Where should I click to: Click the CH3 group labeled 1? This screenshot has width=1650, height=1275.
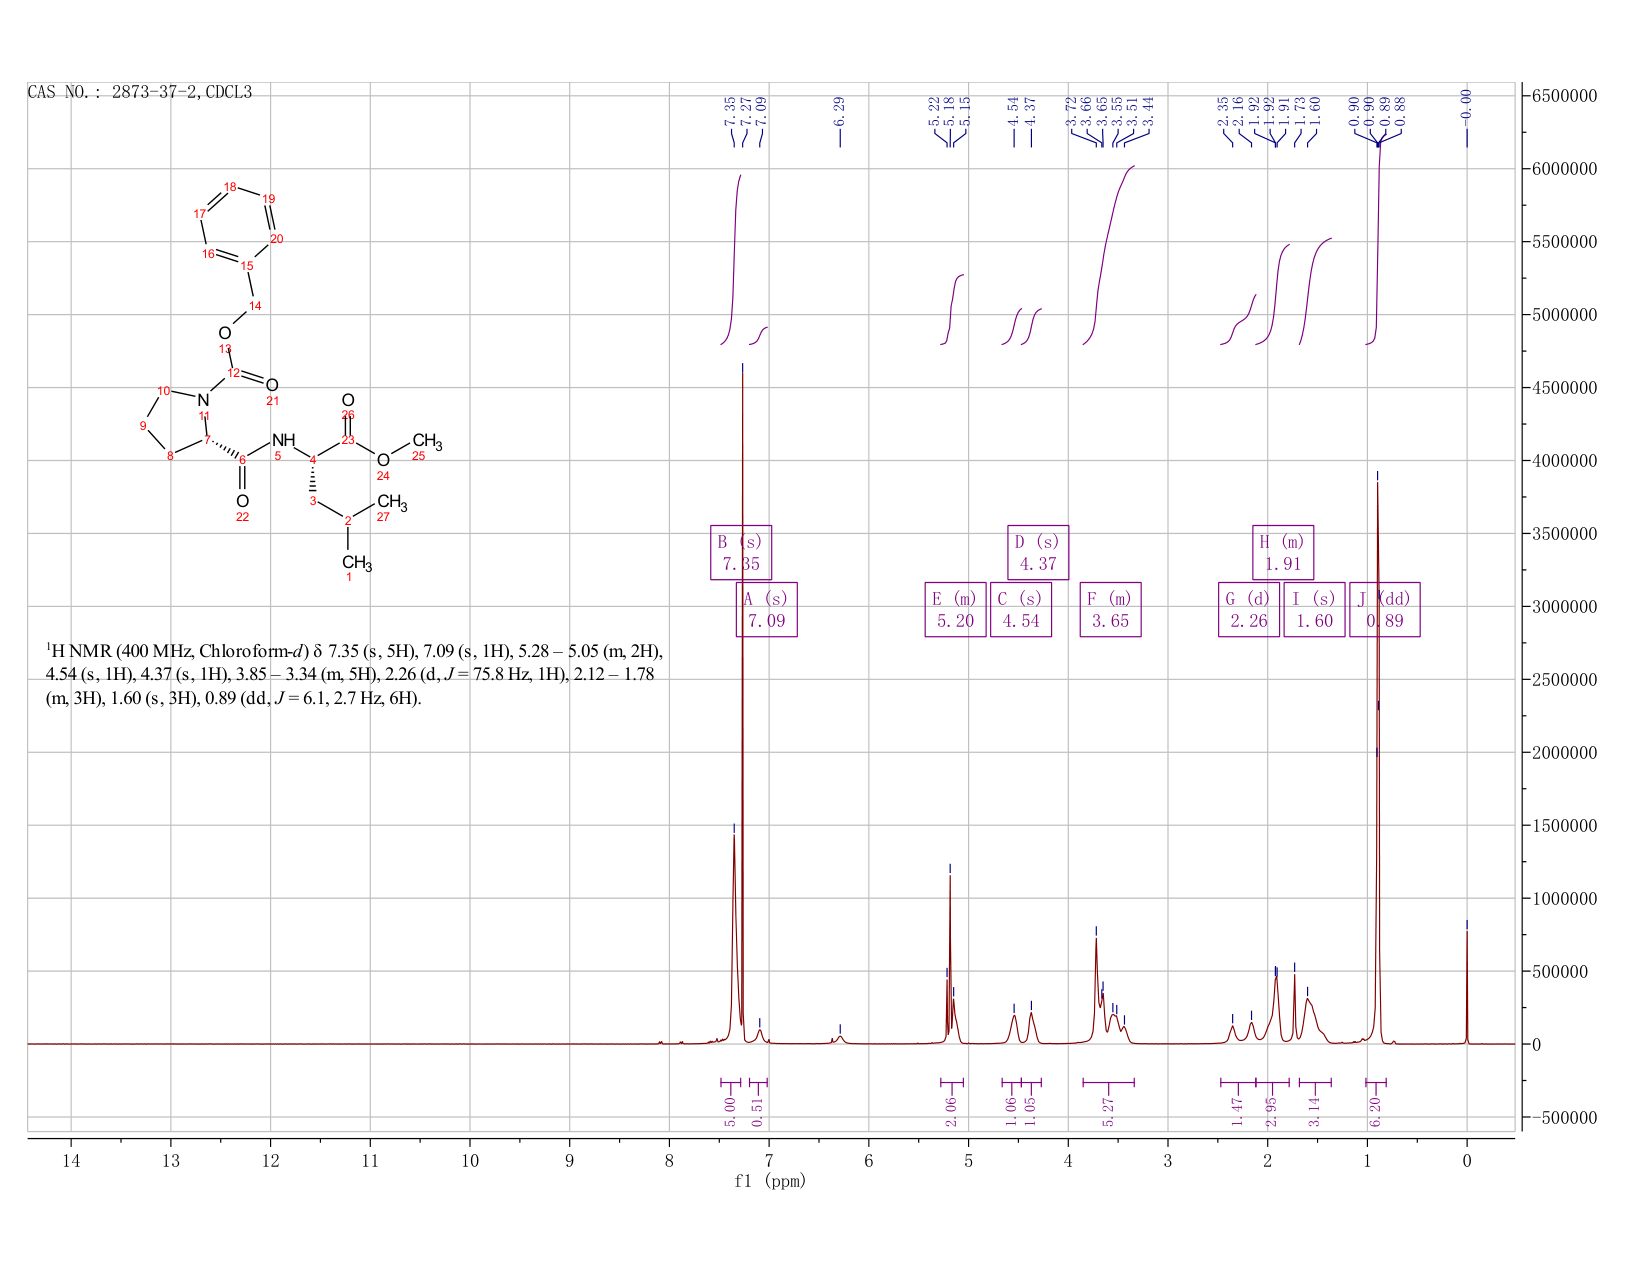coord(357,563)
